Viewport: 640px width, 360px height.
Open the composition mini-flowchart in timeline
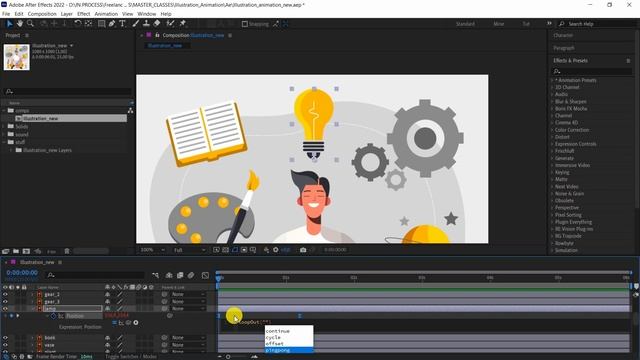pyautogui.click(x=156, y=276)
